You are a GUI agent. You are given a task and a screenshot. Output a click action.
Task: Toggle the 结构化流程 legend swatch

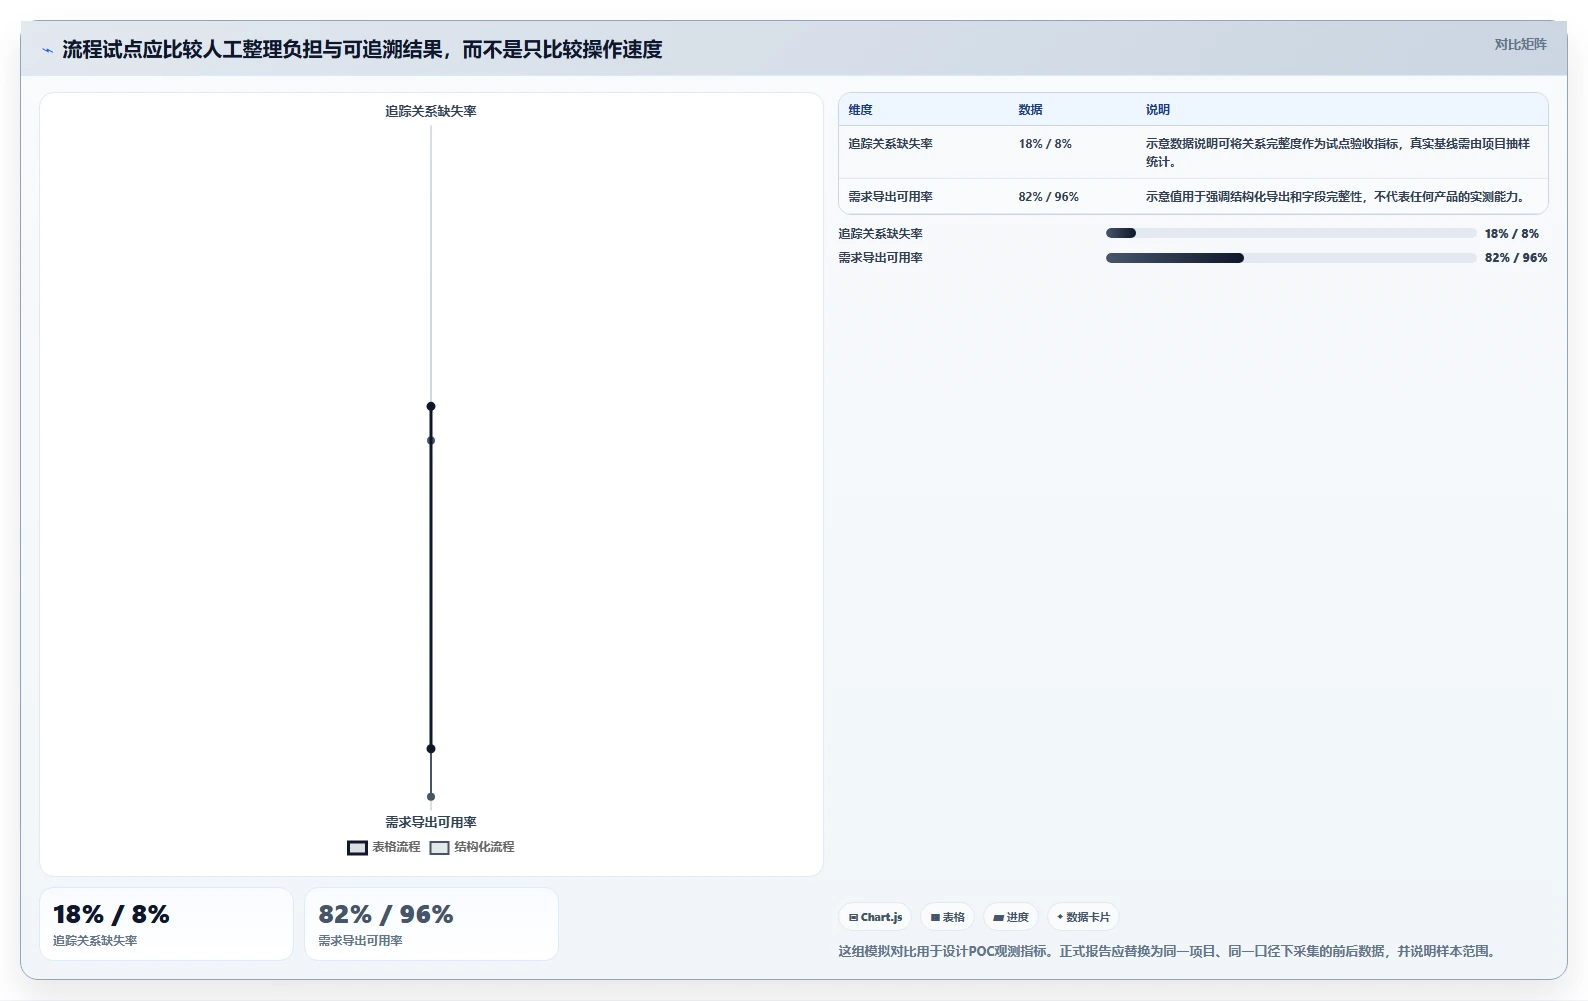[x=439, y=848]
